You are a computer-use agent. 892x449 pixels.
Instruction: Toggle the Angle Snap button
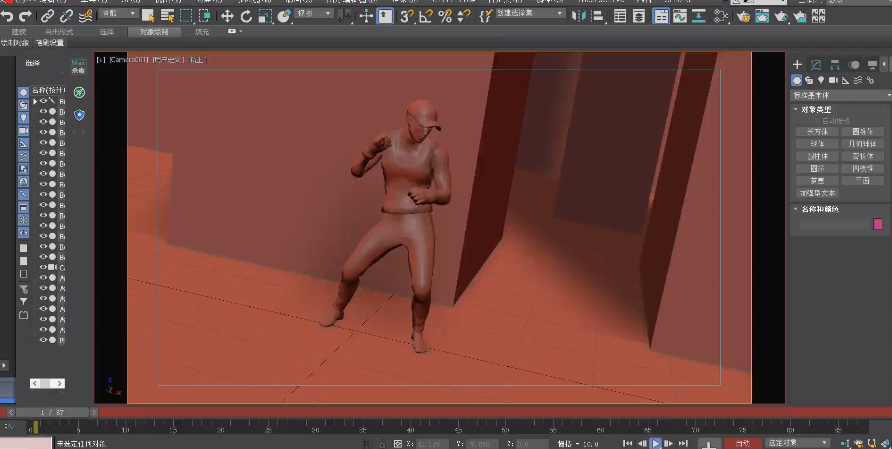[x=426, y=16]
